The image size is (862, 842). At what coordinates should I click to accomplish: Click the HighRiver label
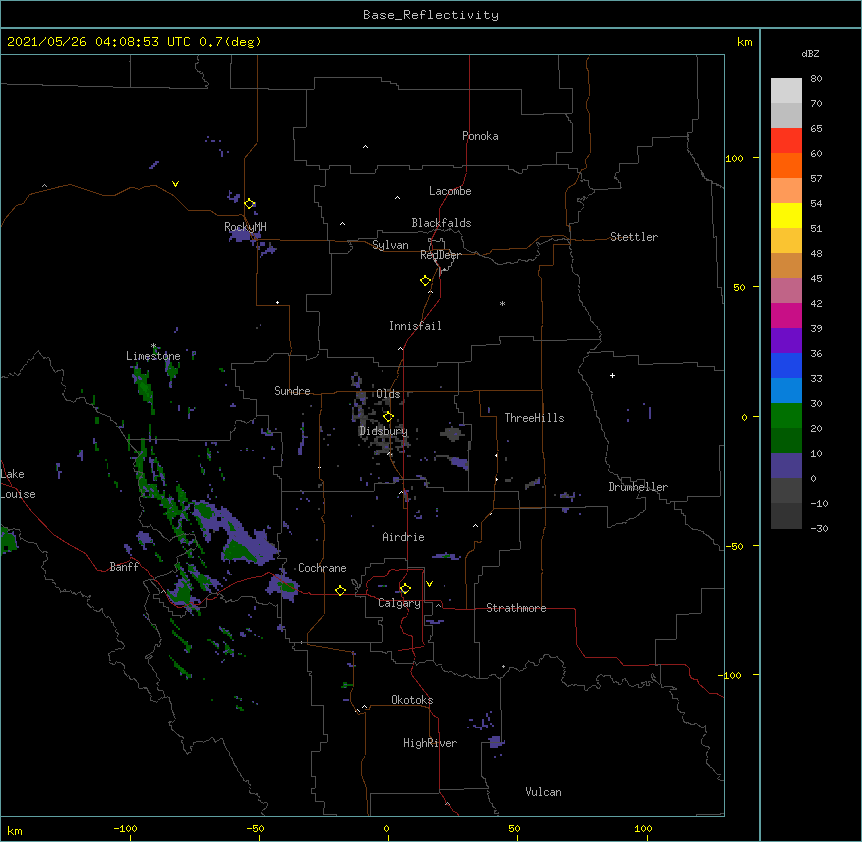[x=430, y=743]
